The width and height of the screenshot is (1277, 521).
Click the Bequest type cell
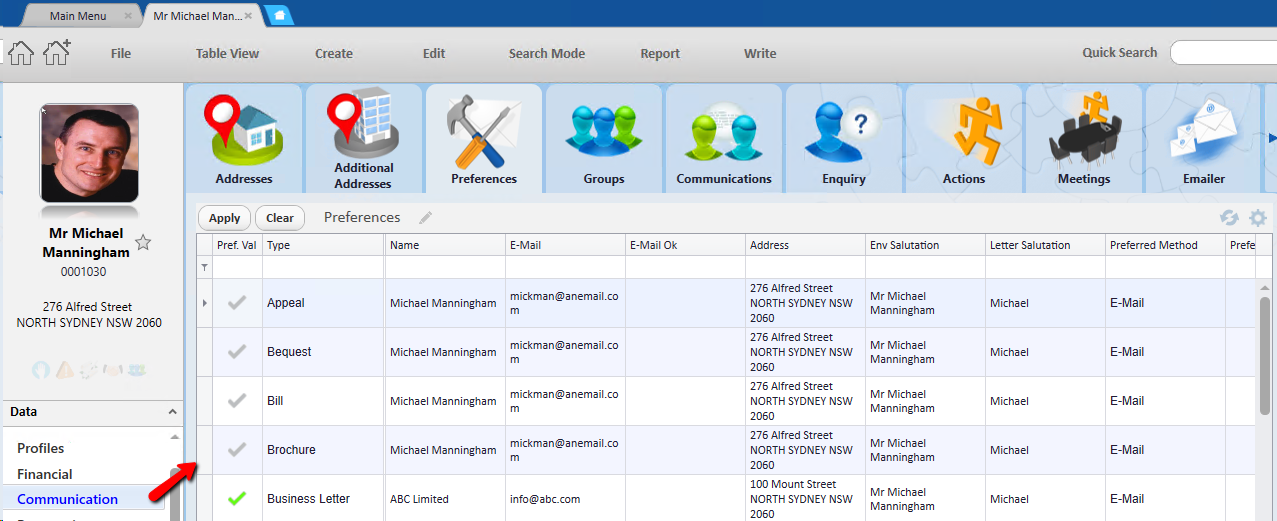[x=324, y=352]
